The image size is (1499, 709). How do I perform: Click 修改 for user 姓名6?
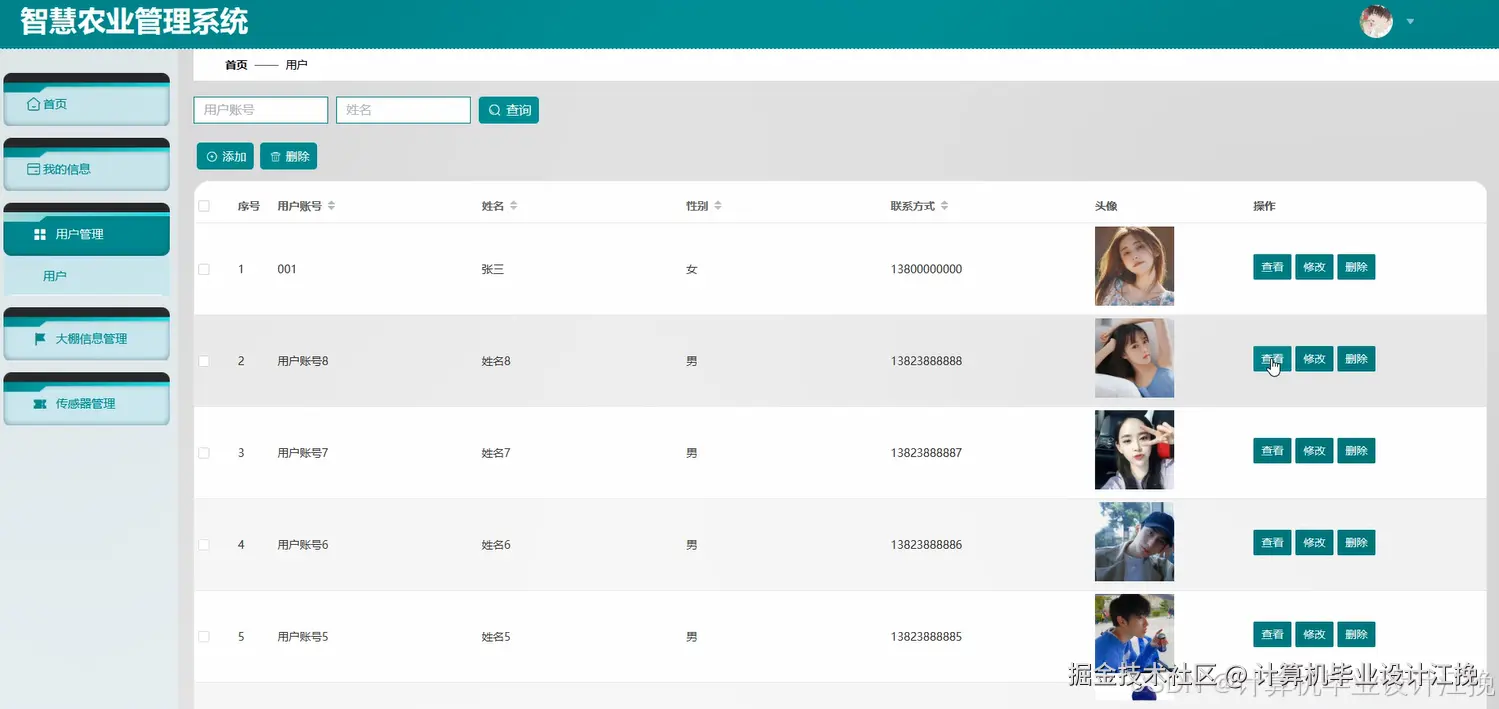point(1314,543)
